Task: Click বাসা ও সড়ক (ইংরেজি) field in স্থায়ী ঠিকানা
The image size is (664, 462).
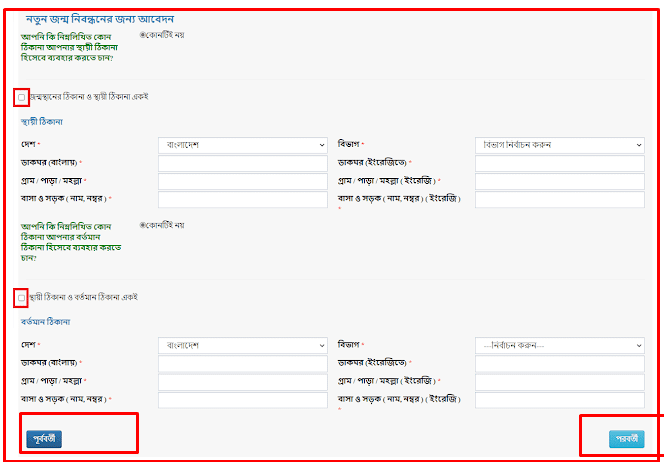Action: point(559,199)
